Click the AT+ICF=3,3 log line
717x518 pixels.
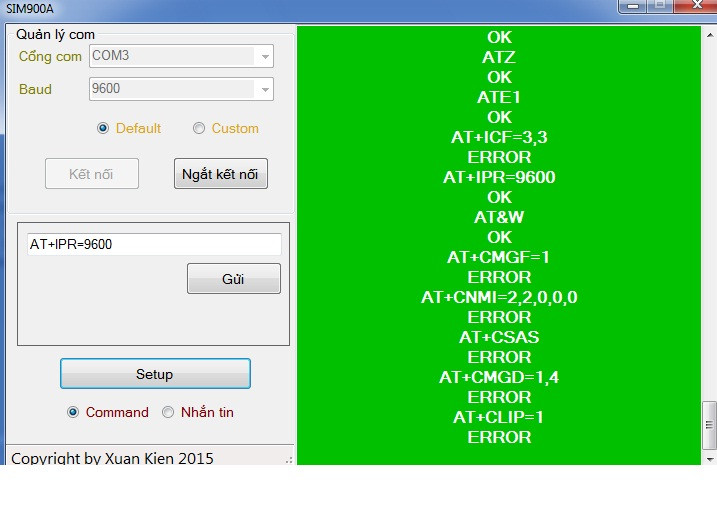[499, 137]
